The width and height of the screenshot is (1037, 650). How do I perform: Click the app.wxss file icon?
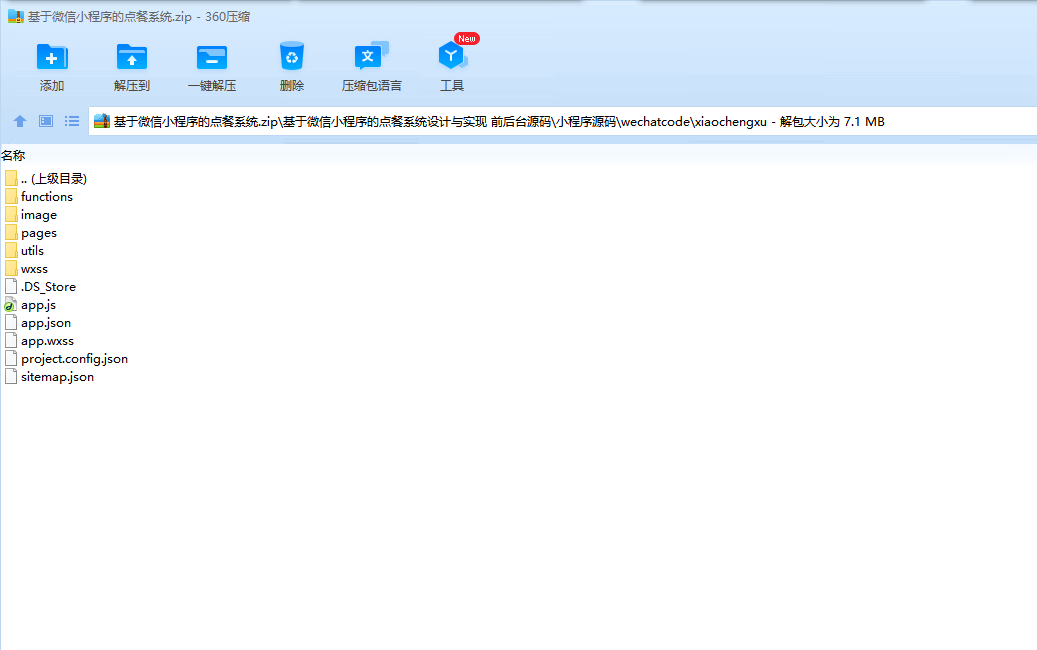pyautogui.click(x=11, y=341)
